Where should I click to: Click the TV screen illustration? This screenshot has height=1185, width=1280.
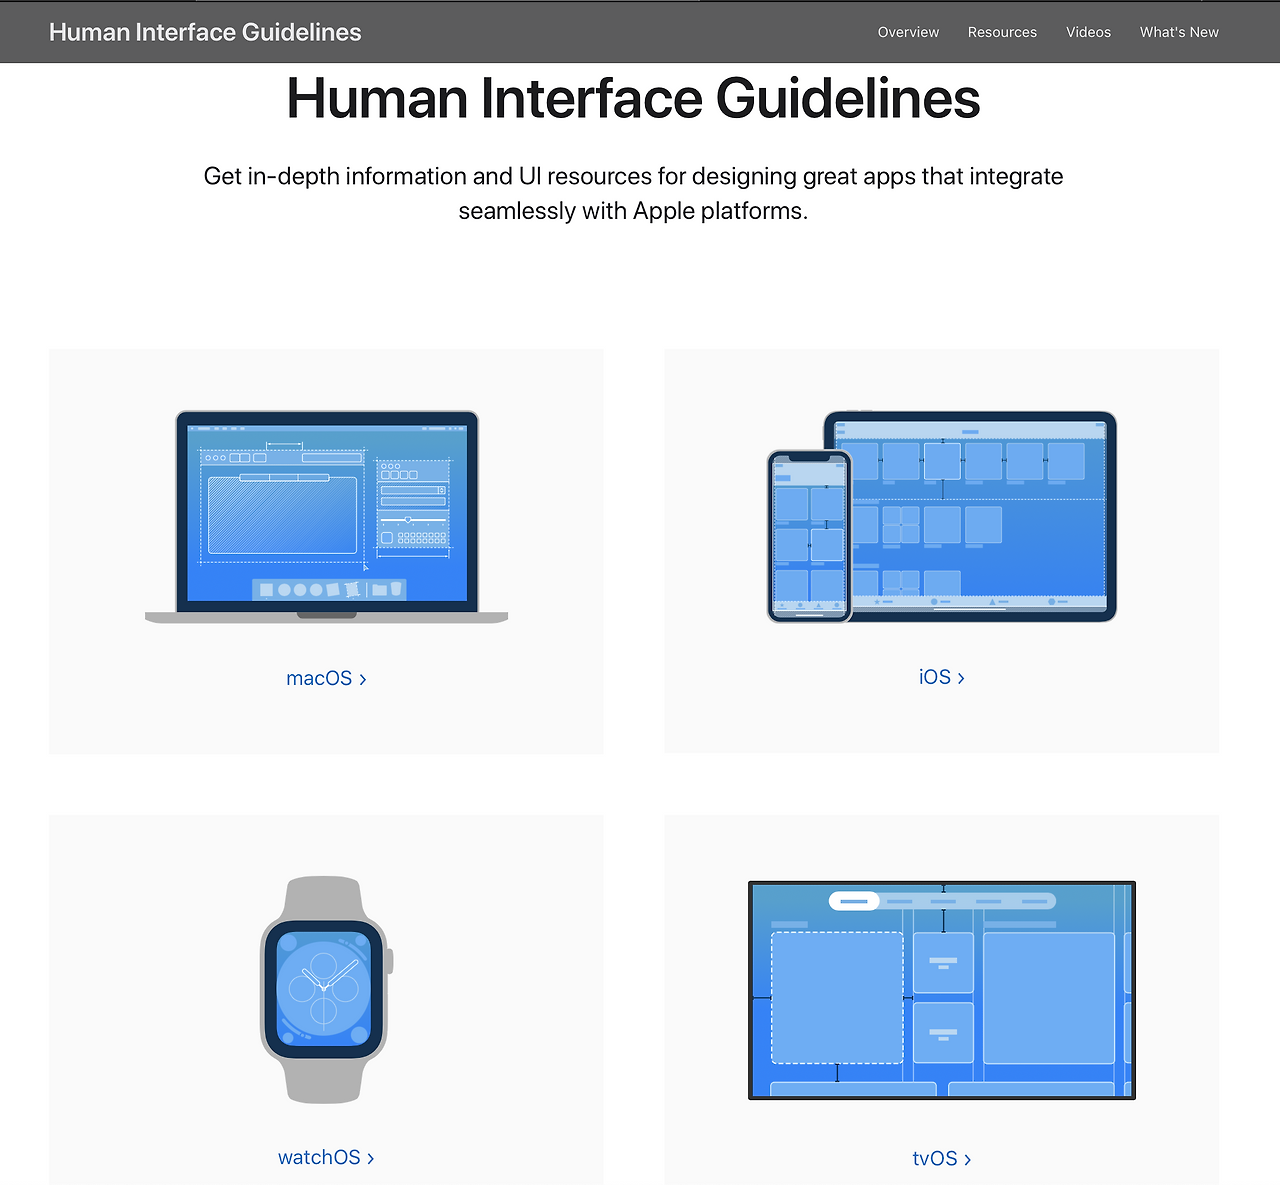tap(942, 990)
